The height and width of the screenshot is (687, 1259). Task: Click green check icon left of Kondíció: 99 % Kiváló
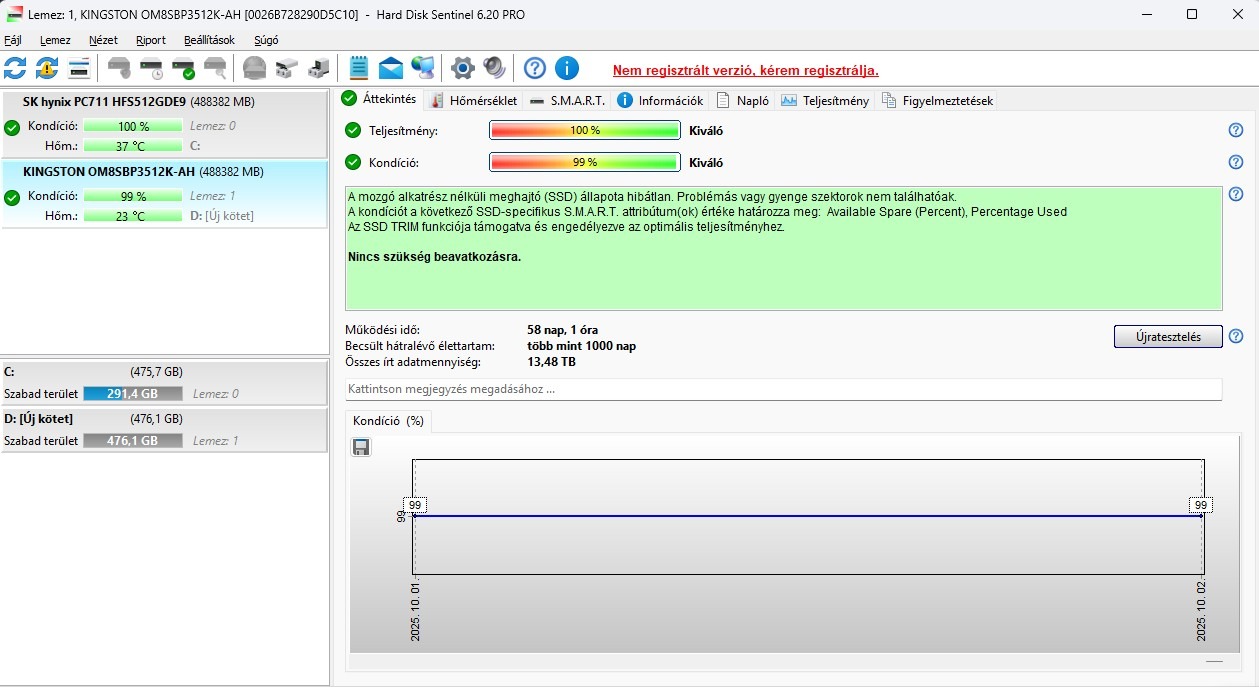[x=352, y=162]
